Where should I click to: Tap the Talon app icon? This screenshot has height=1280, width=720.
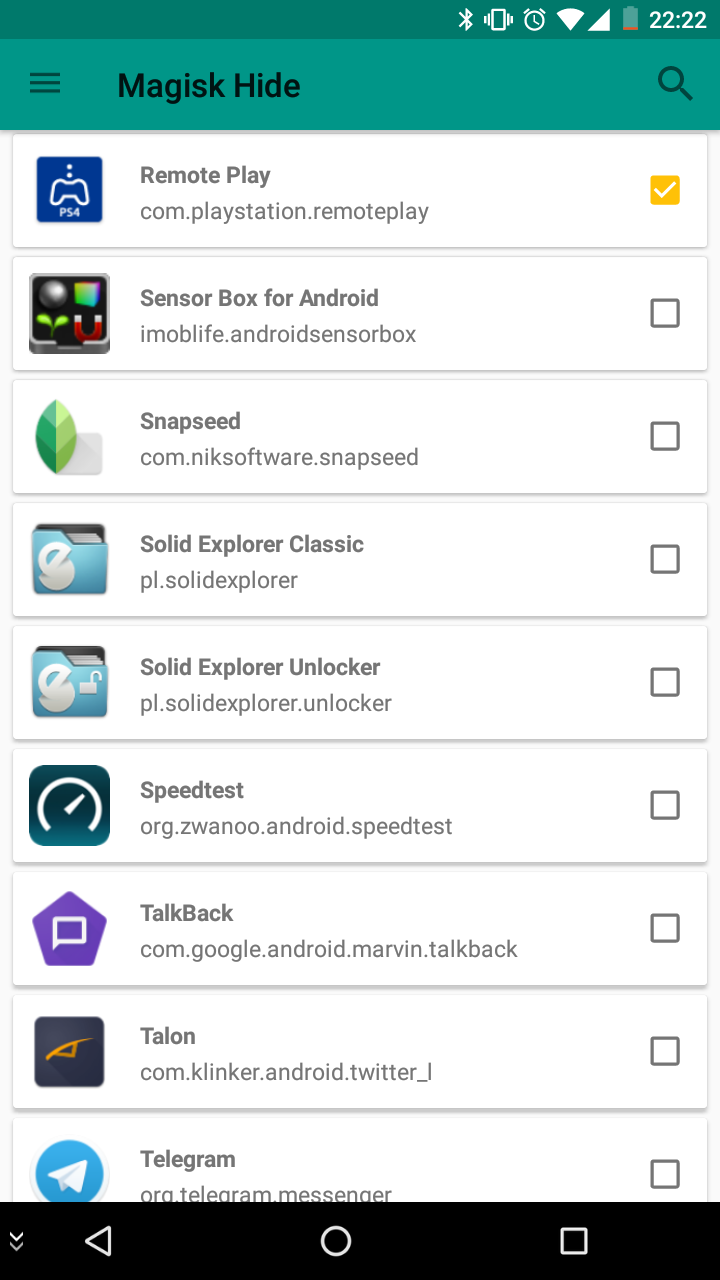[x=70, y=1051]
